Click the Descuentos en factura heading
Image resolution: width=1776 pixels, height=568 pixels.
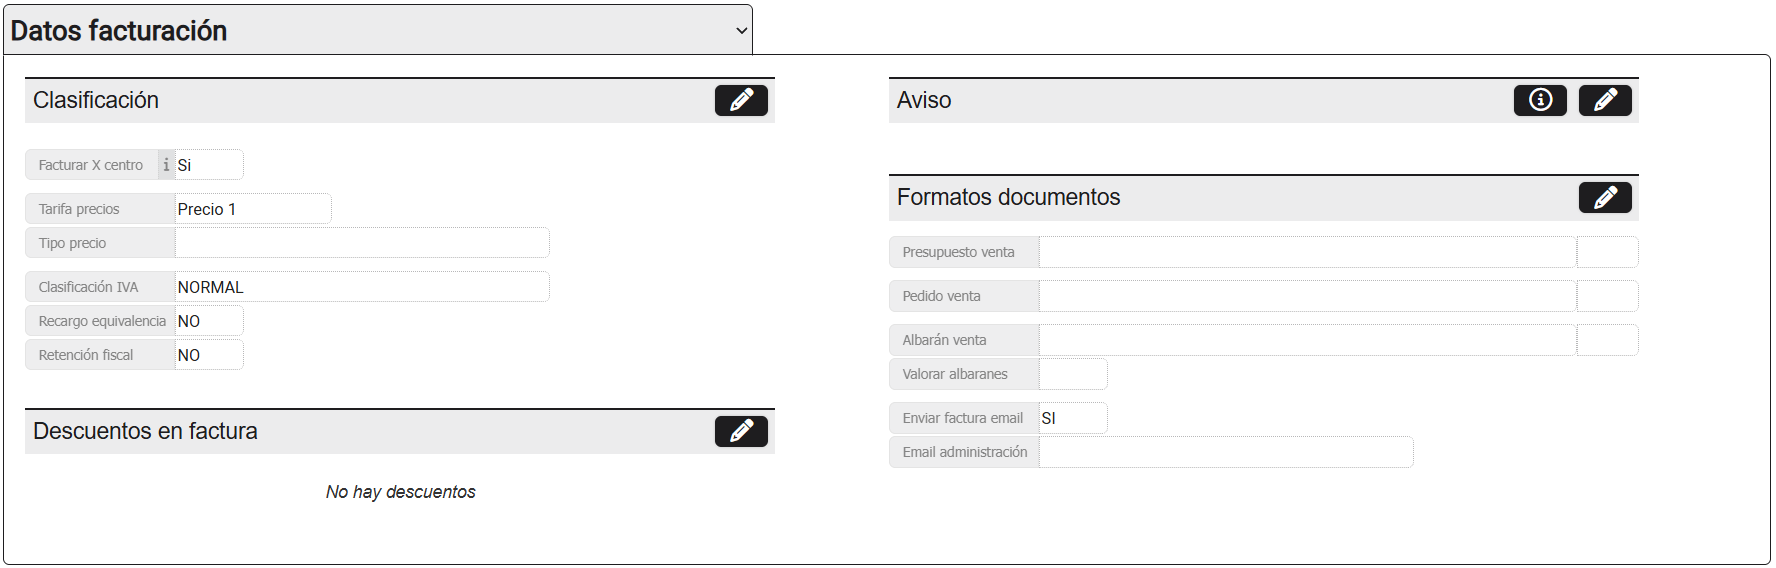pyautogui.click(x=145, y=431)
